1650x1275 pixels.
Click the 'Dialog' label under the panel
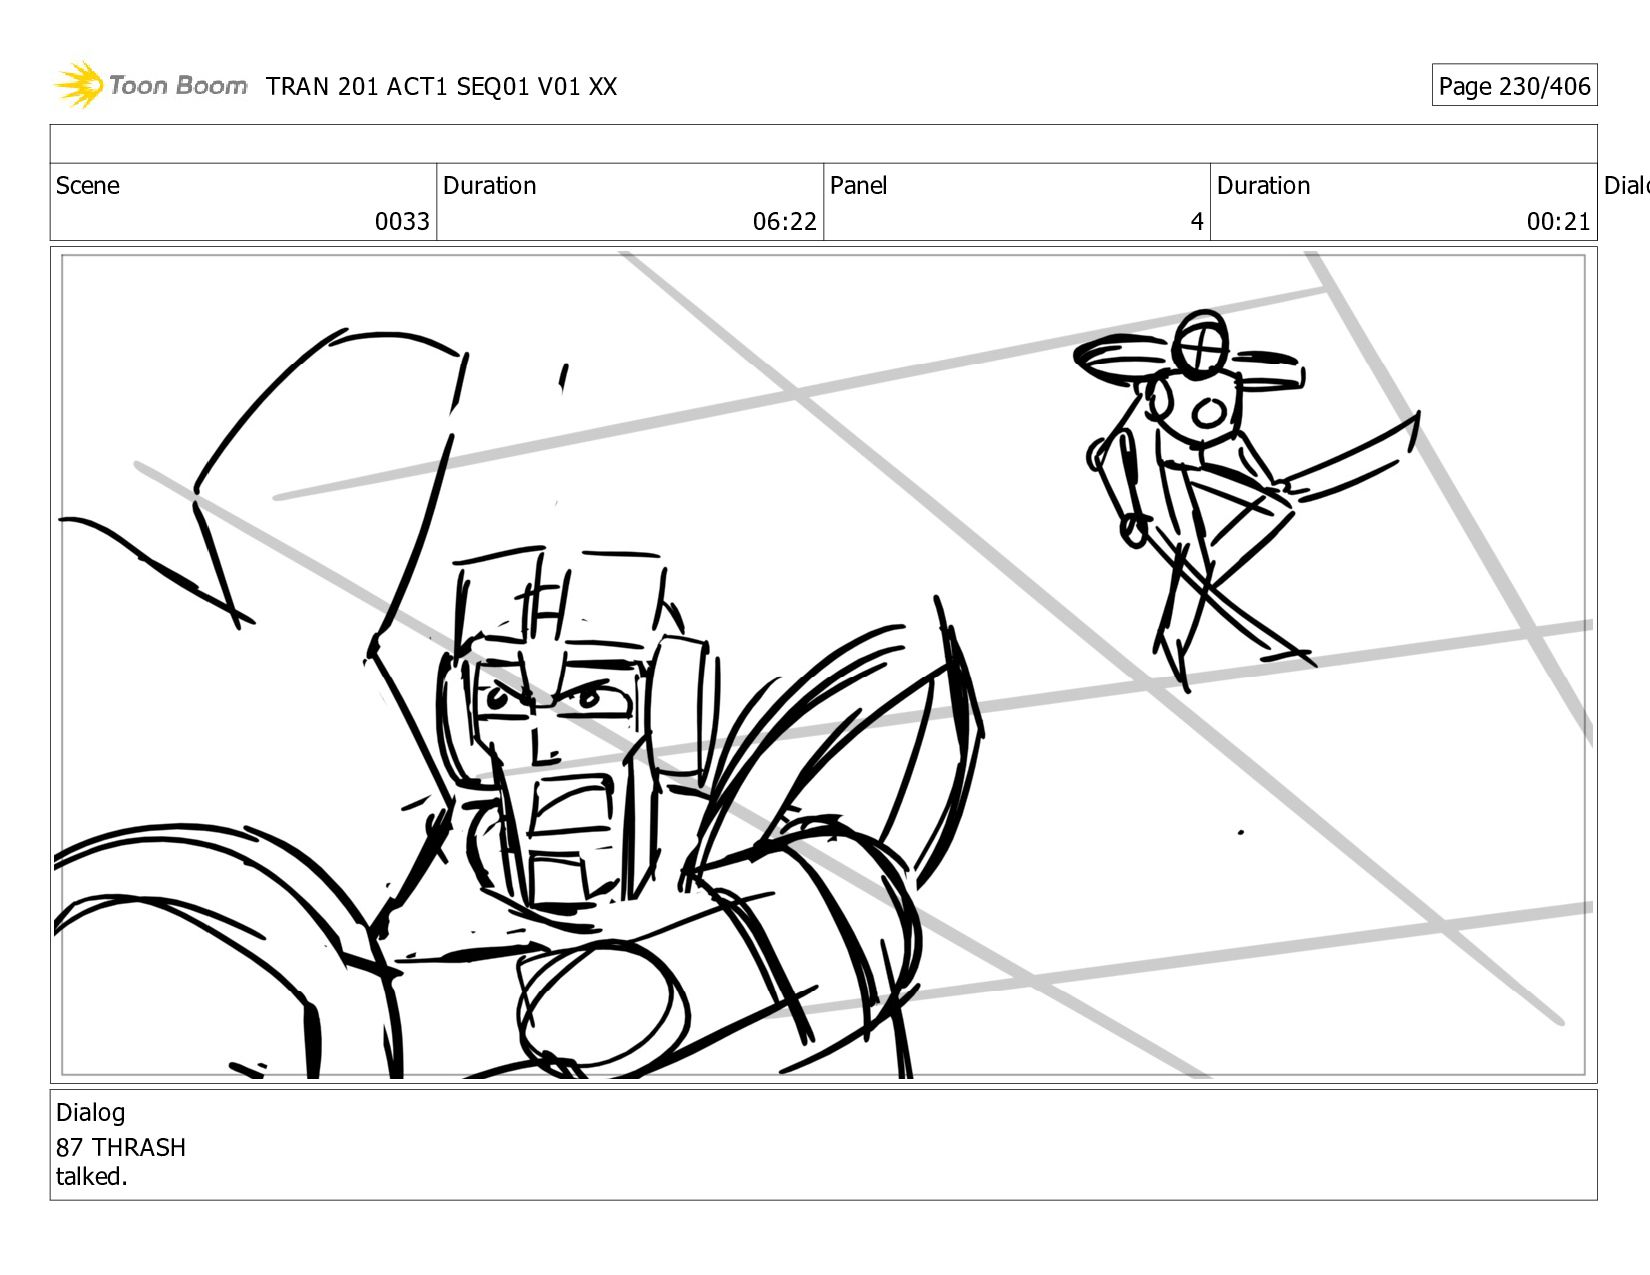91,1113
